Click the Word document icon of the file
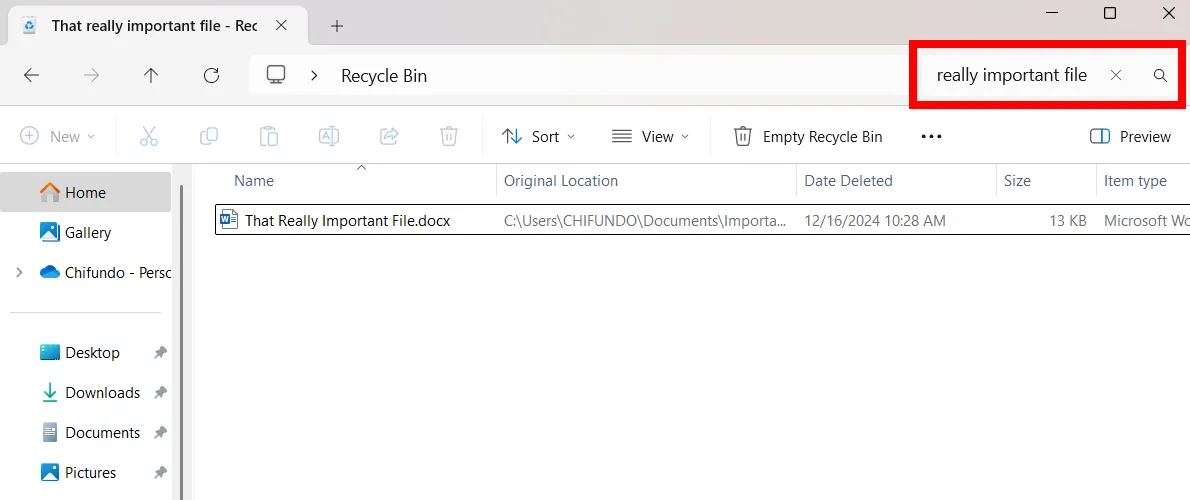1190x500 pixels. coord(228,220)
